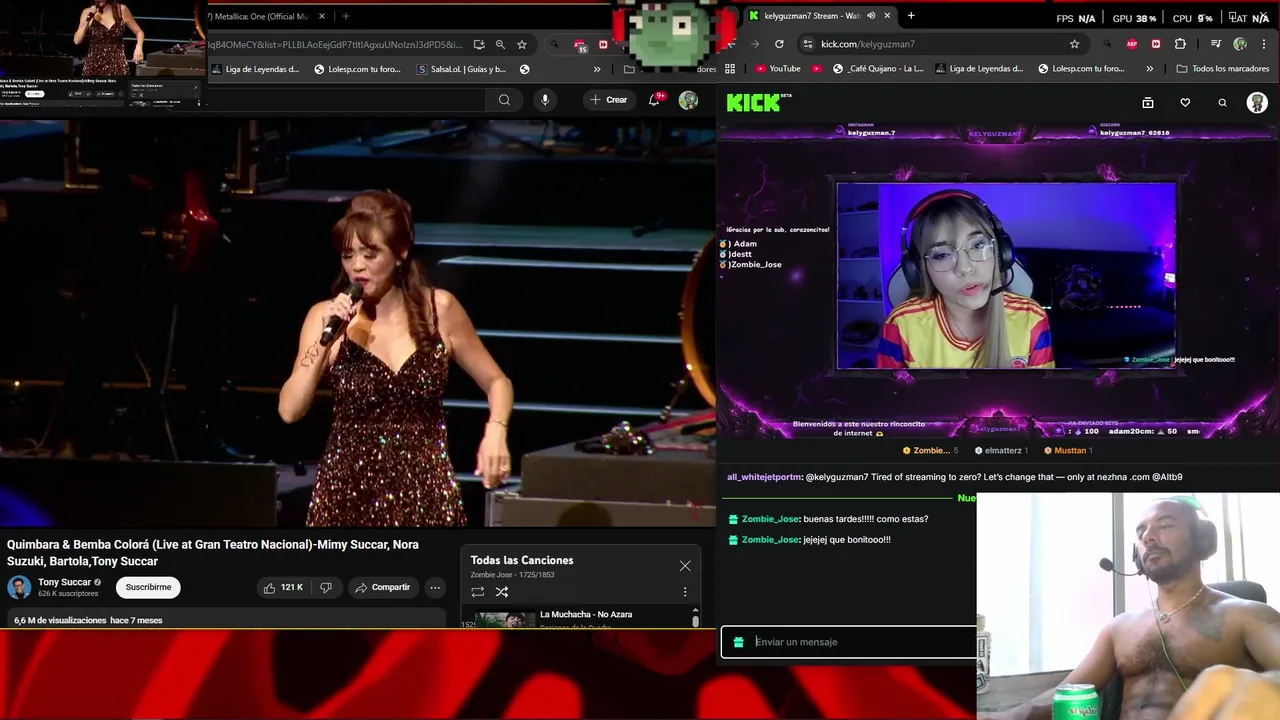
Task: Bookmark the Kick page with star
Action: point(1075,44)
